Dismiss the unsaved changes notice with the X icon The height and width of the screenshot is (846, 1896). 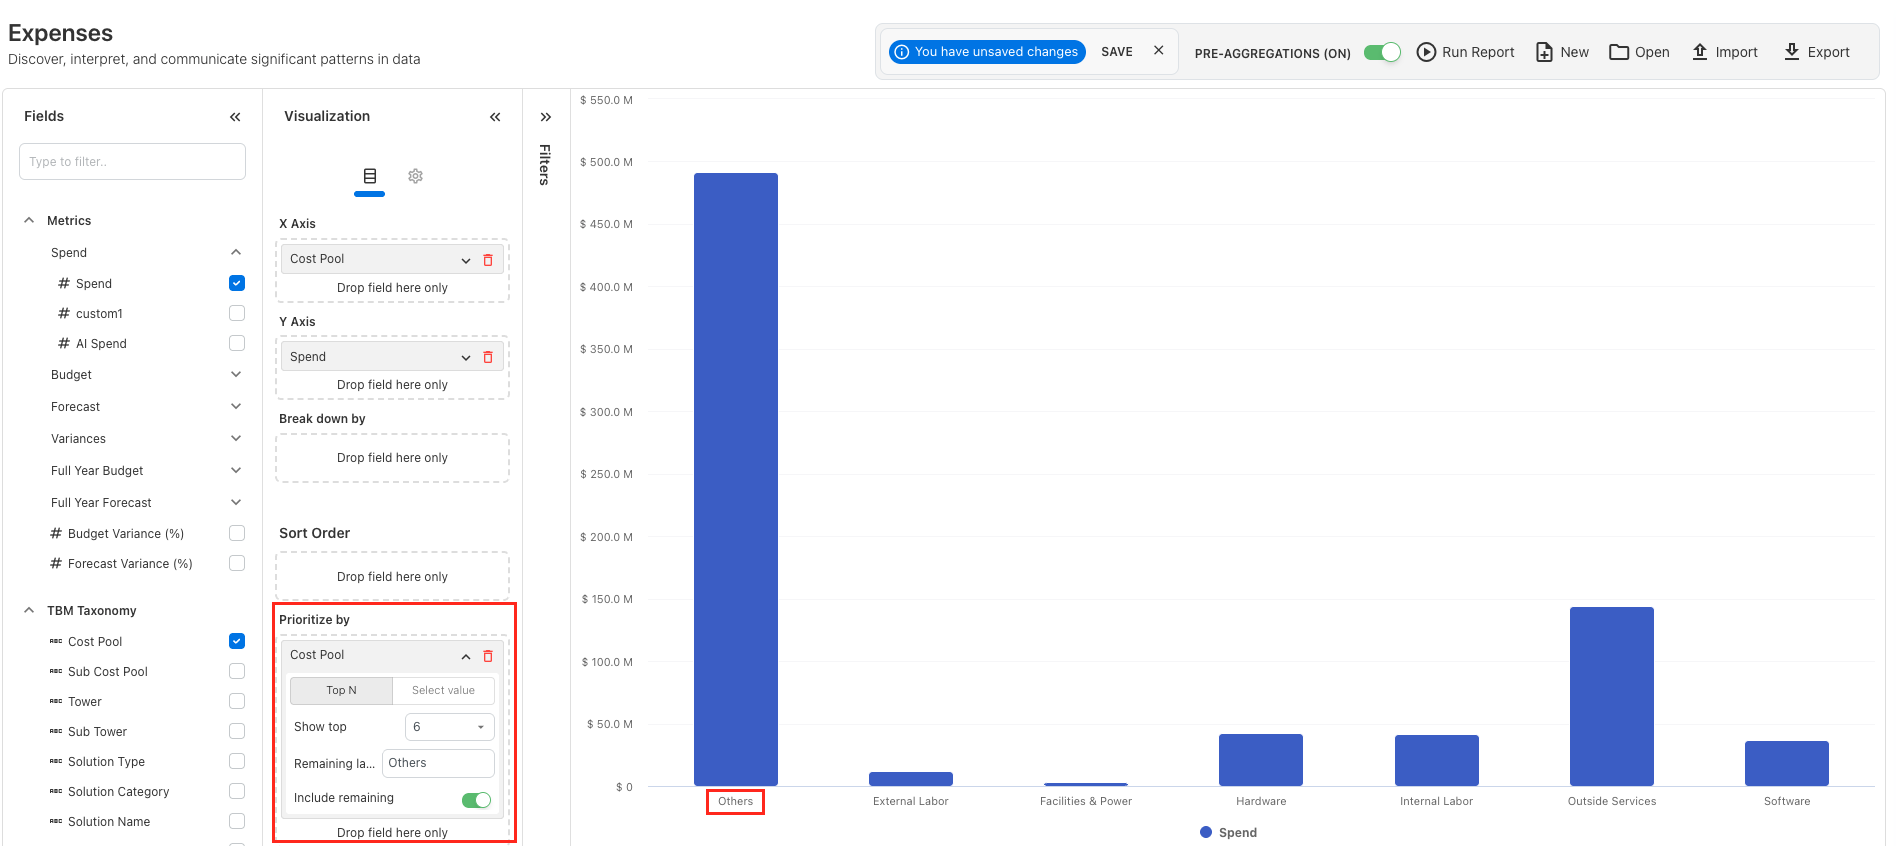[1159, 50]
